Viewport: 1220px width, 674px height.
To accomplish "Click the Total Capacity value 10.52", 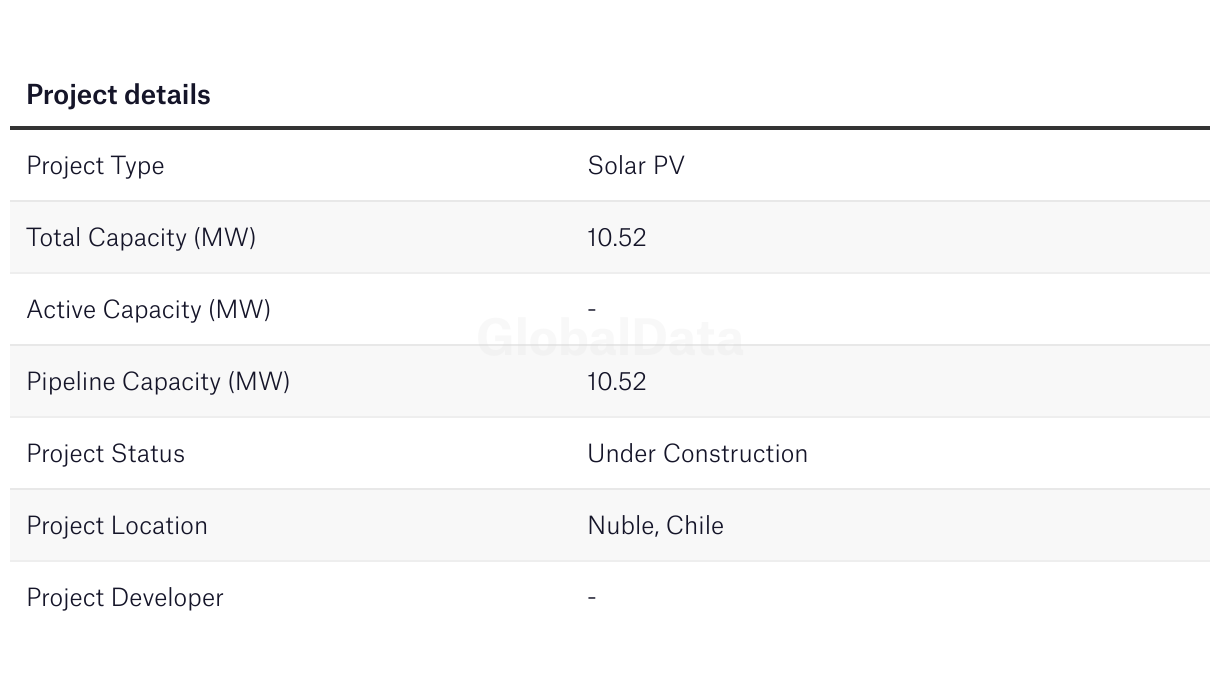I will point(617,237).
